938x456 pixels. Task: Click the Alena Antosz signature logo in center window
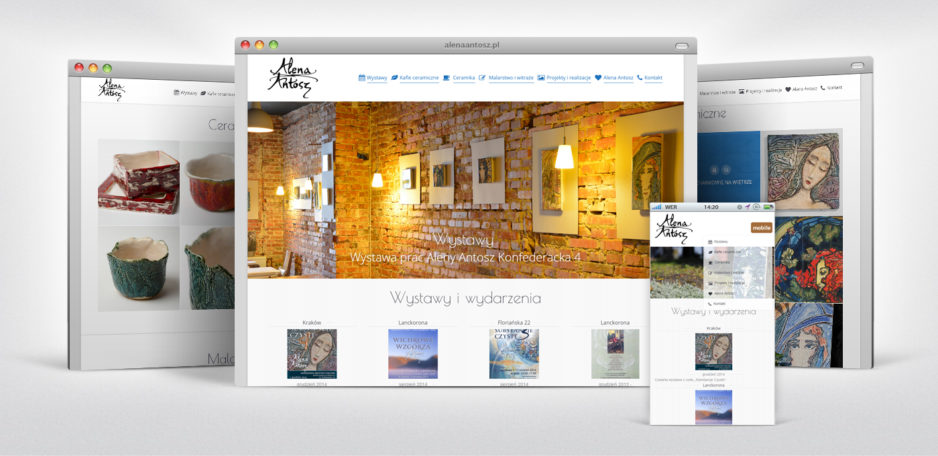292,77
